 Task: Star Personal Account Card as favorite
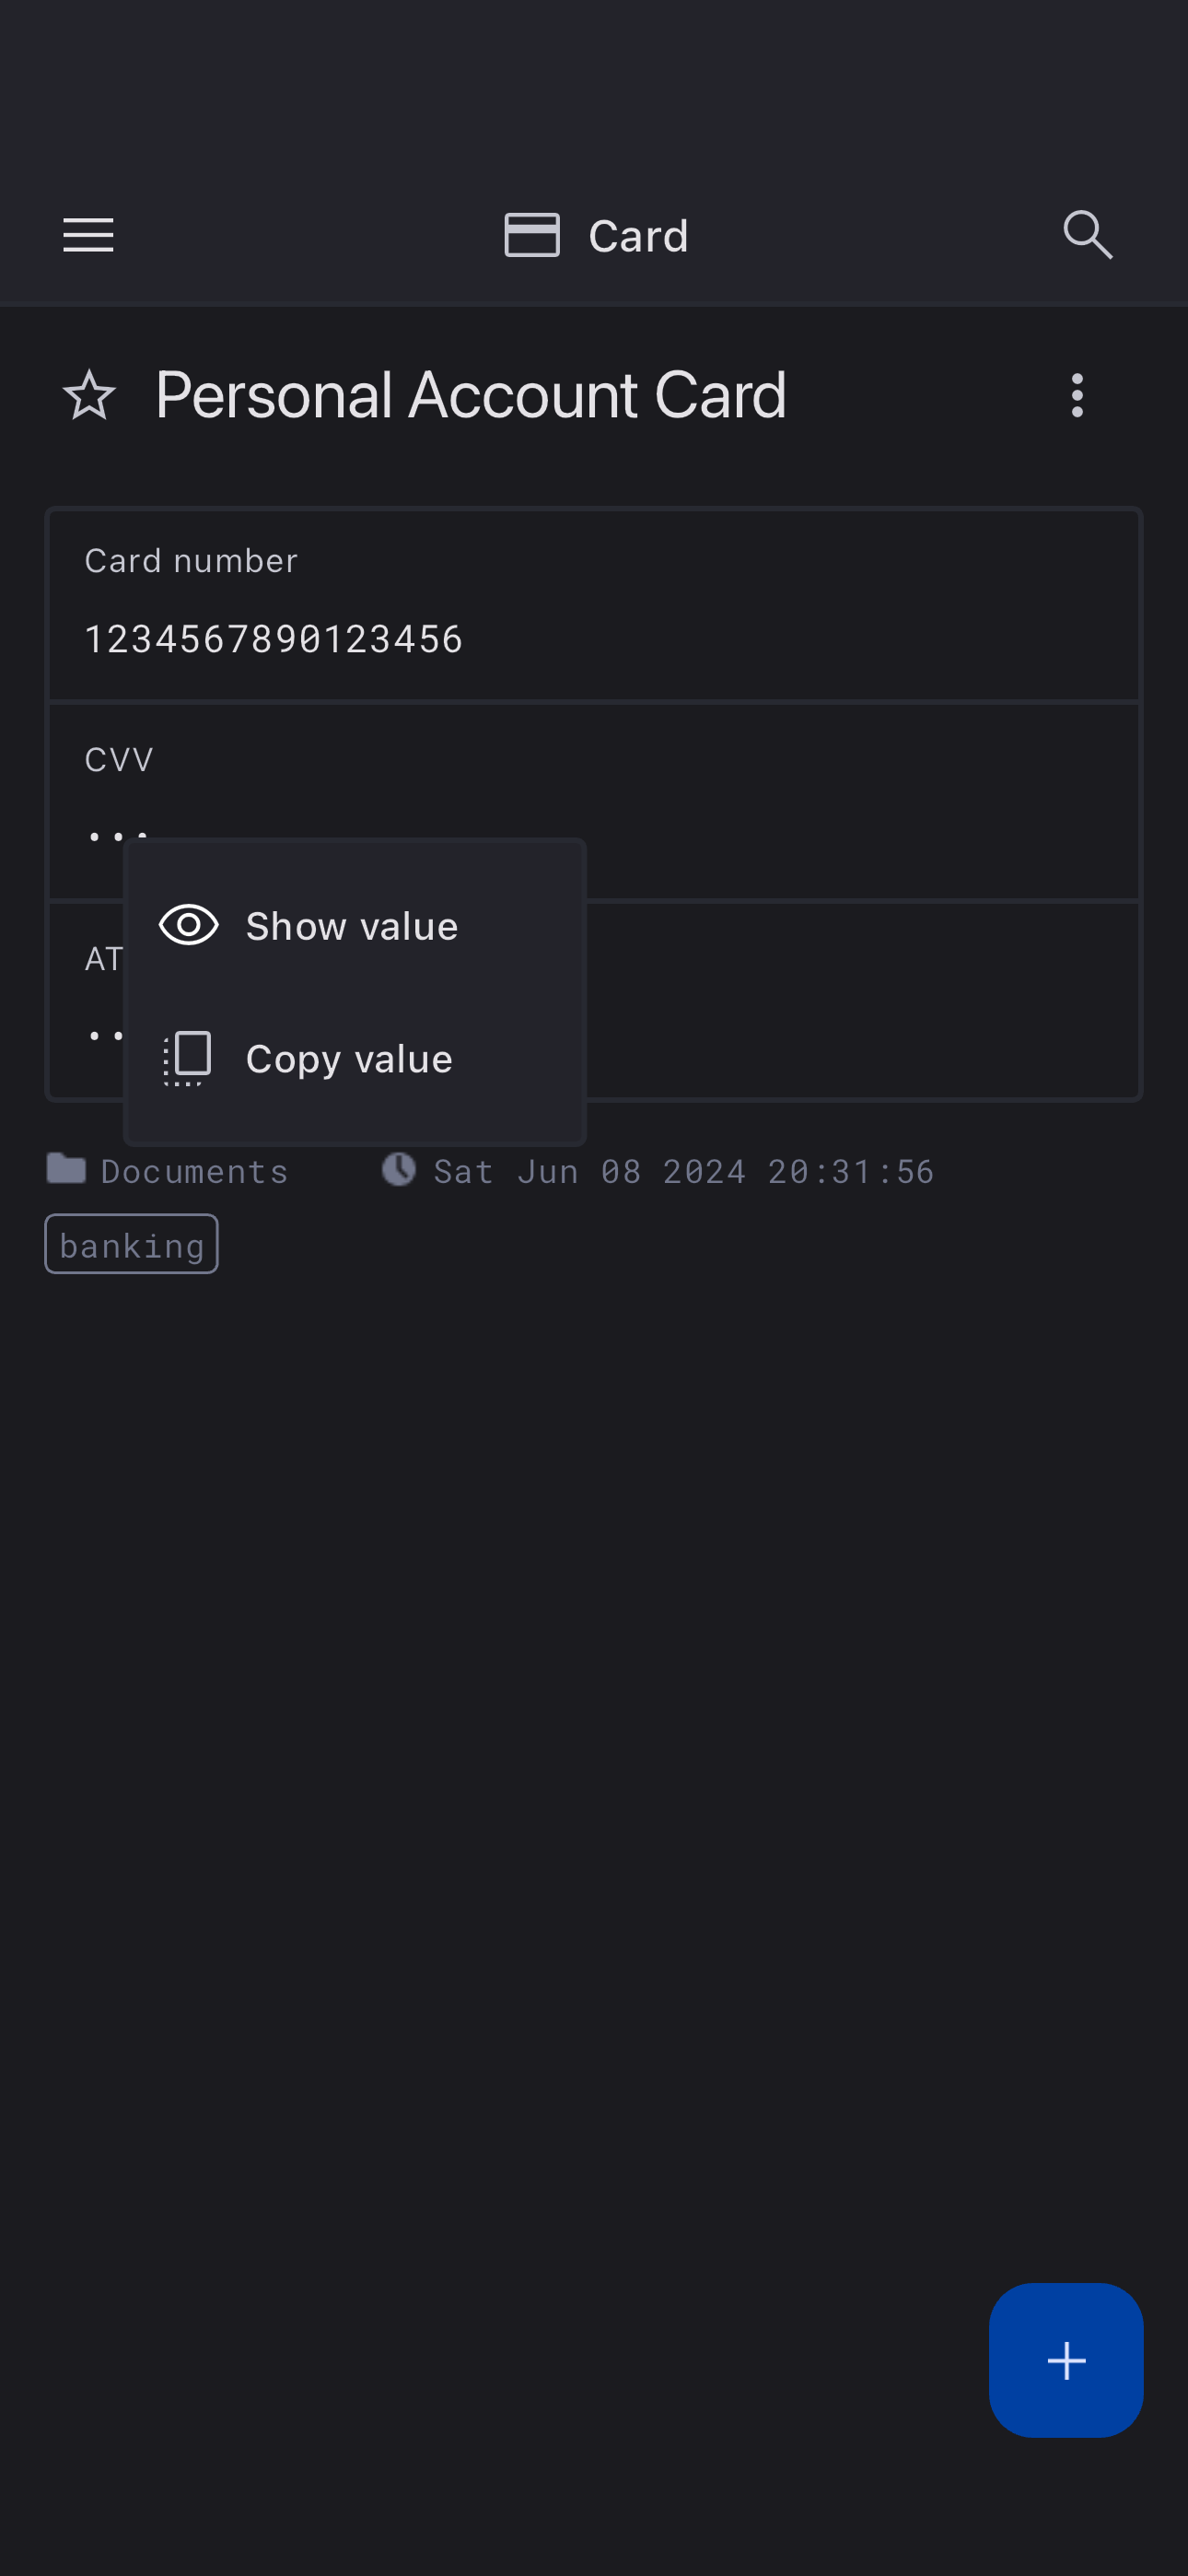pyautogui.click(x=89, y=395)
